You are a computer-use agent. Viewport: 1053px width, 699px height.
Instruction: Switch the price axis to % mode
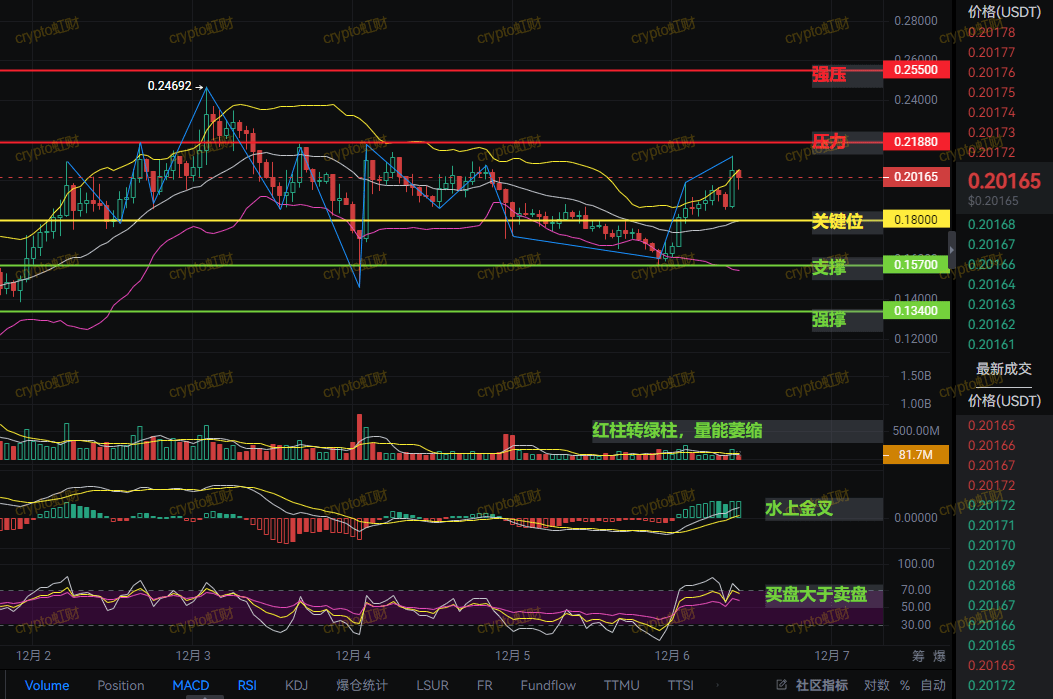pos(905,685)
